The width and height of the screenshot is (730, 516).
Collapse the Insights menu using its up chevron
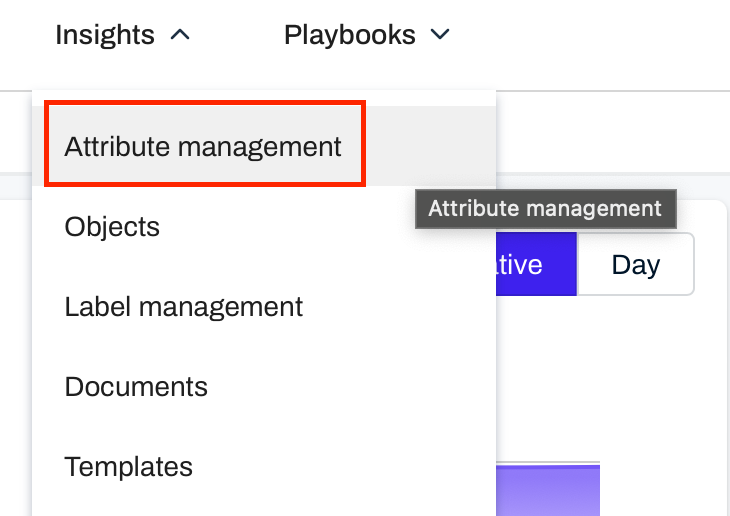[180, 36]
